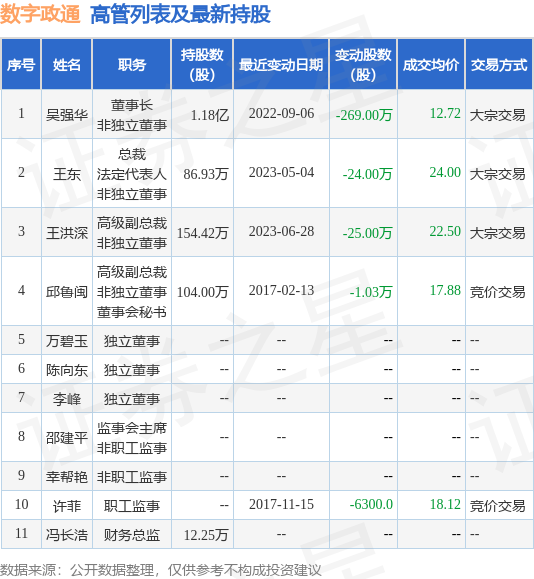
Task: Click the date 2023-05-04
Action: click(281, 172)
